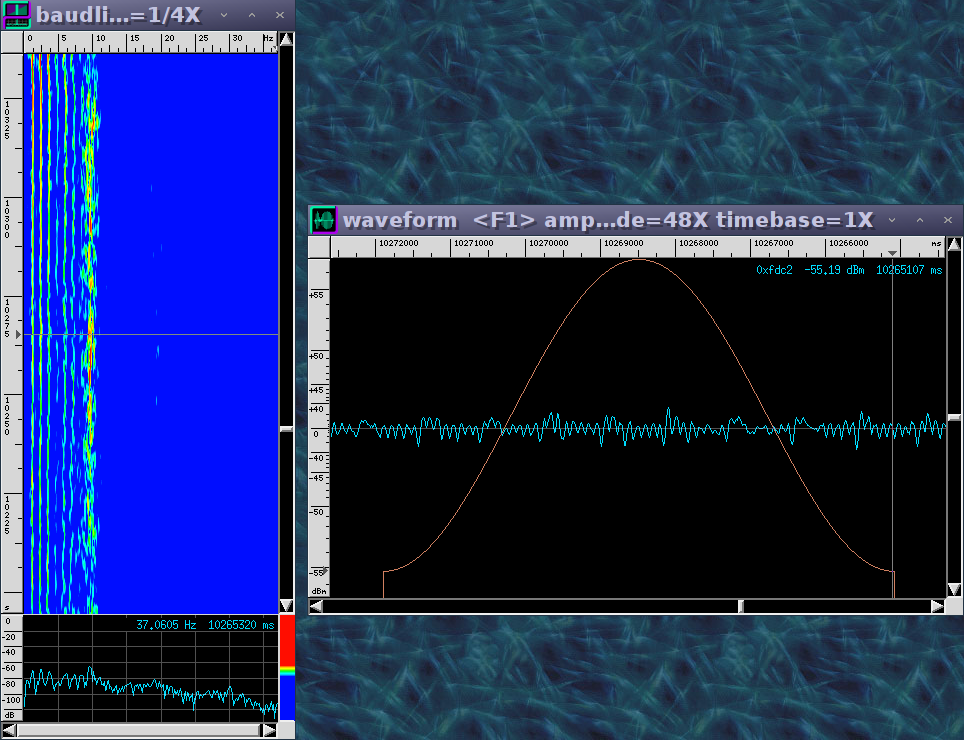Collapse the waveform window using the down chevron

892,220
